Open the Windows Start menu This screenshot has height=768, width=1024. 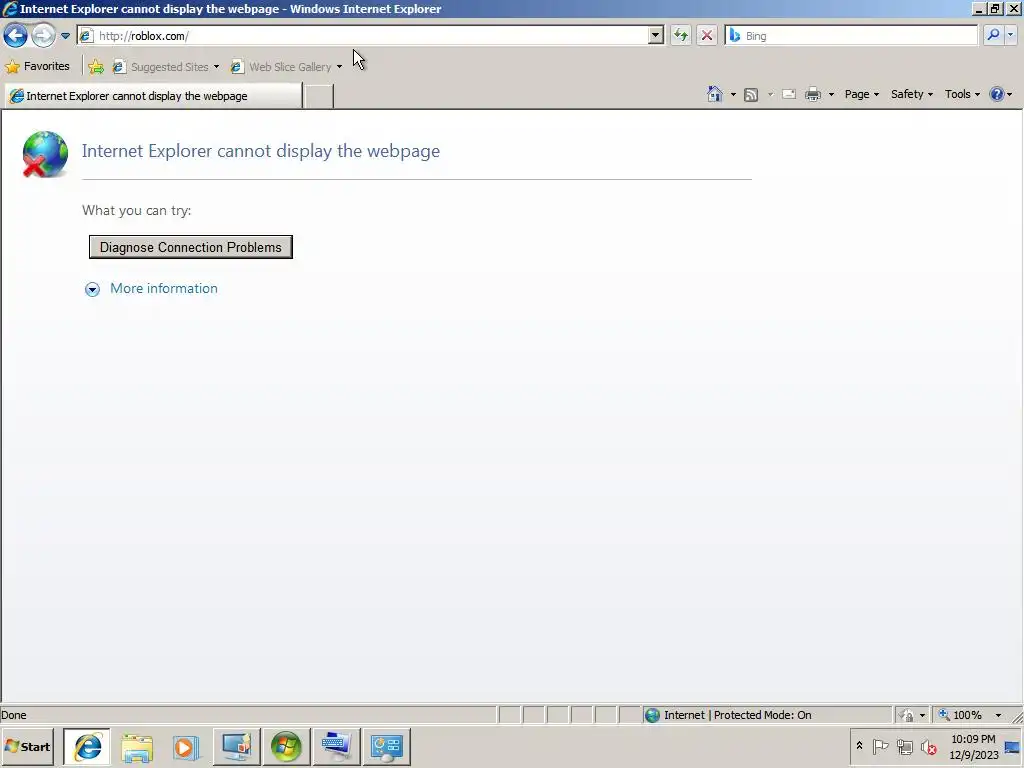click(x=27, y=746)
